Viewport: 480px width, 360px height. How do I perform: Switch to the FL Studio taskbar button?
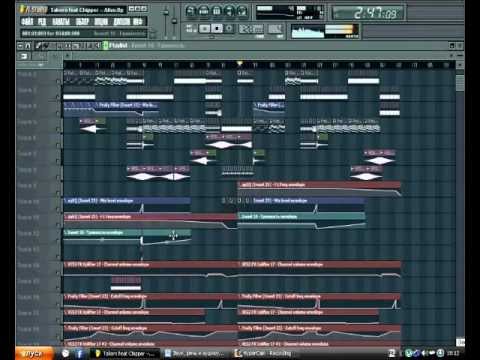pyautogui.click(x=124, y=353)
